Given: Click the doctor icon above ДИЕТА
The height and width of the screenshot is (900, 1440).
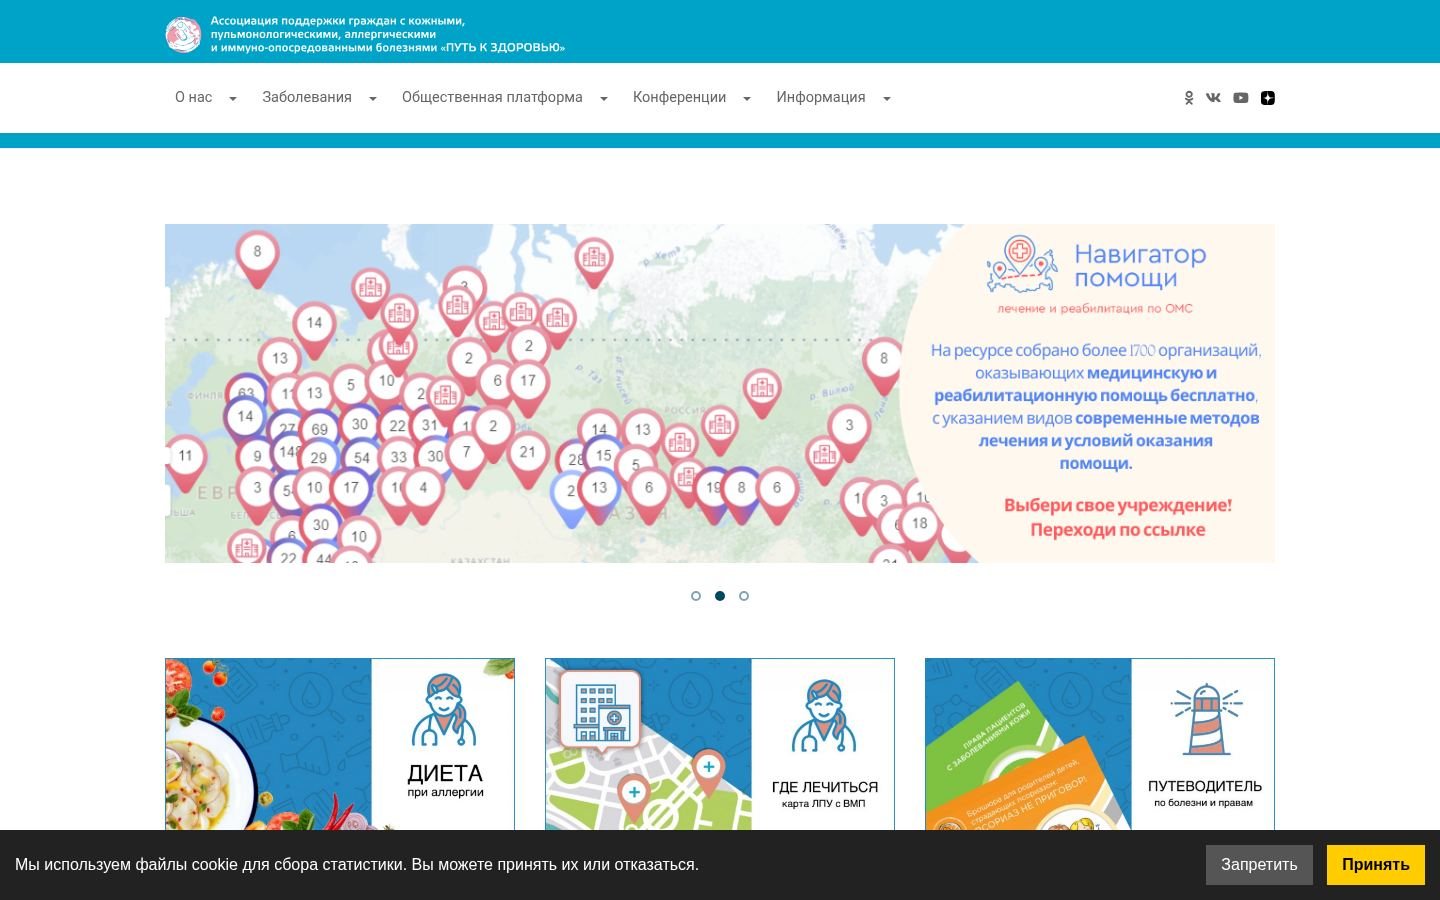Looking at the screenshot, I should point(443,710).
